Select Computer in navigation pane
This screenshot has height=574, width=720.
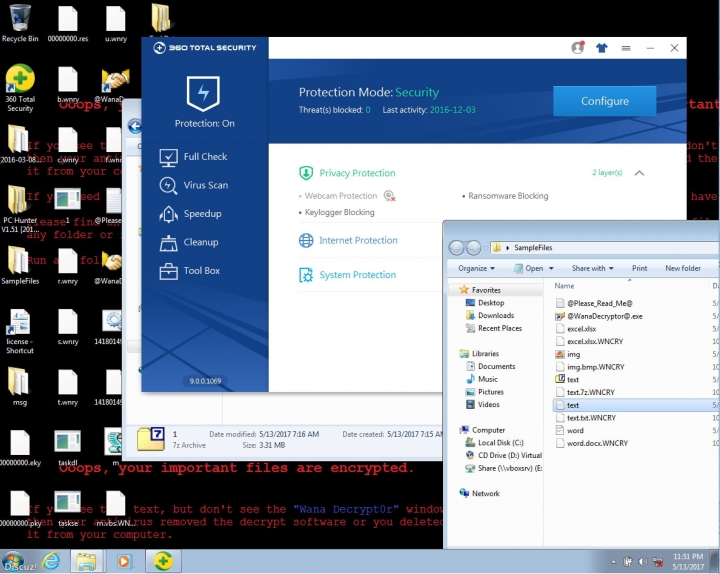488,431
